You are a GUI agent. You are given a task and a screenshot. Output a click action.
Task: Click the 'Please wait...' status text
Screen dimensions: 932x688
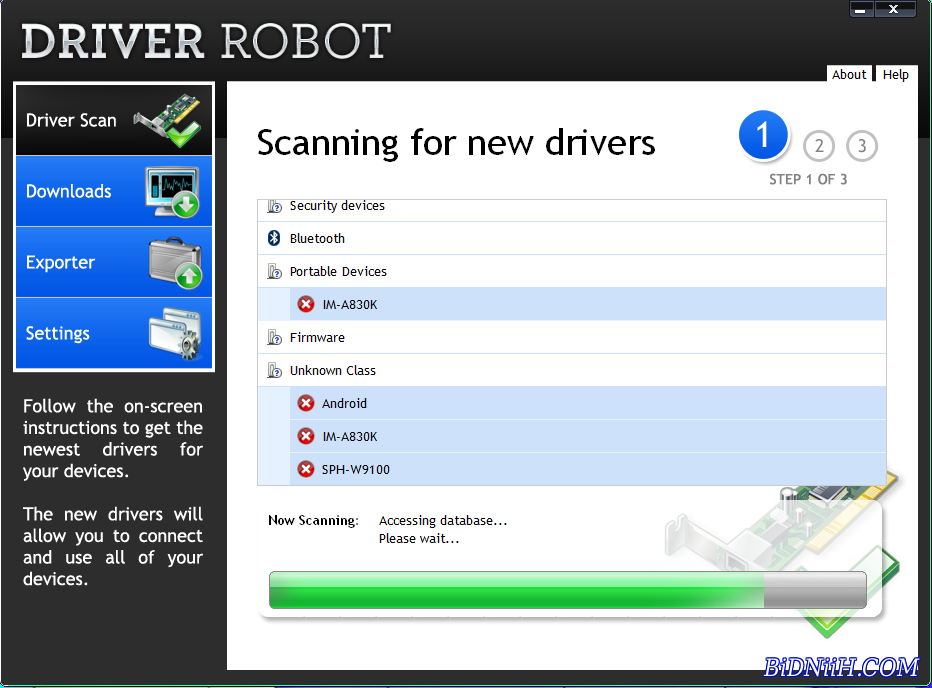tap(419, 539)
